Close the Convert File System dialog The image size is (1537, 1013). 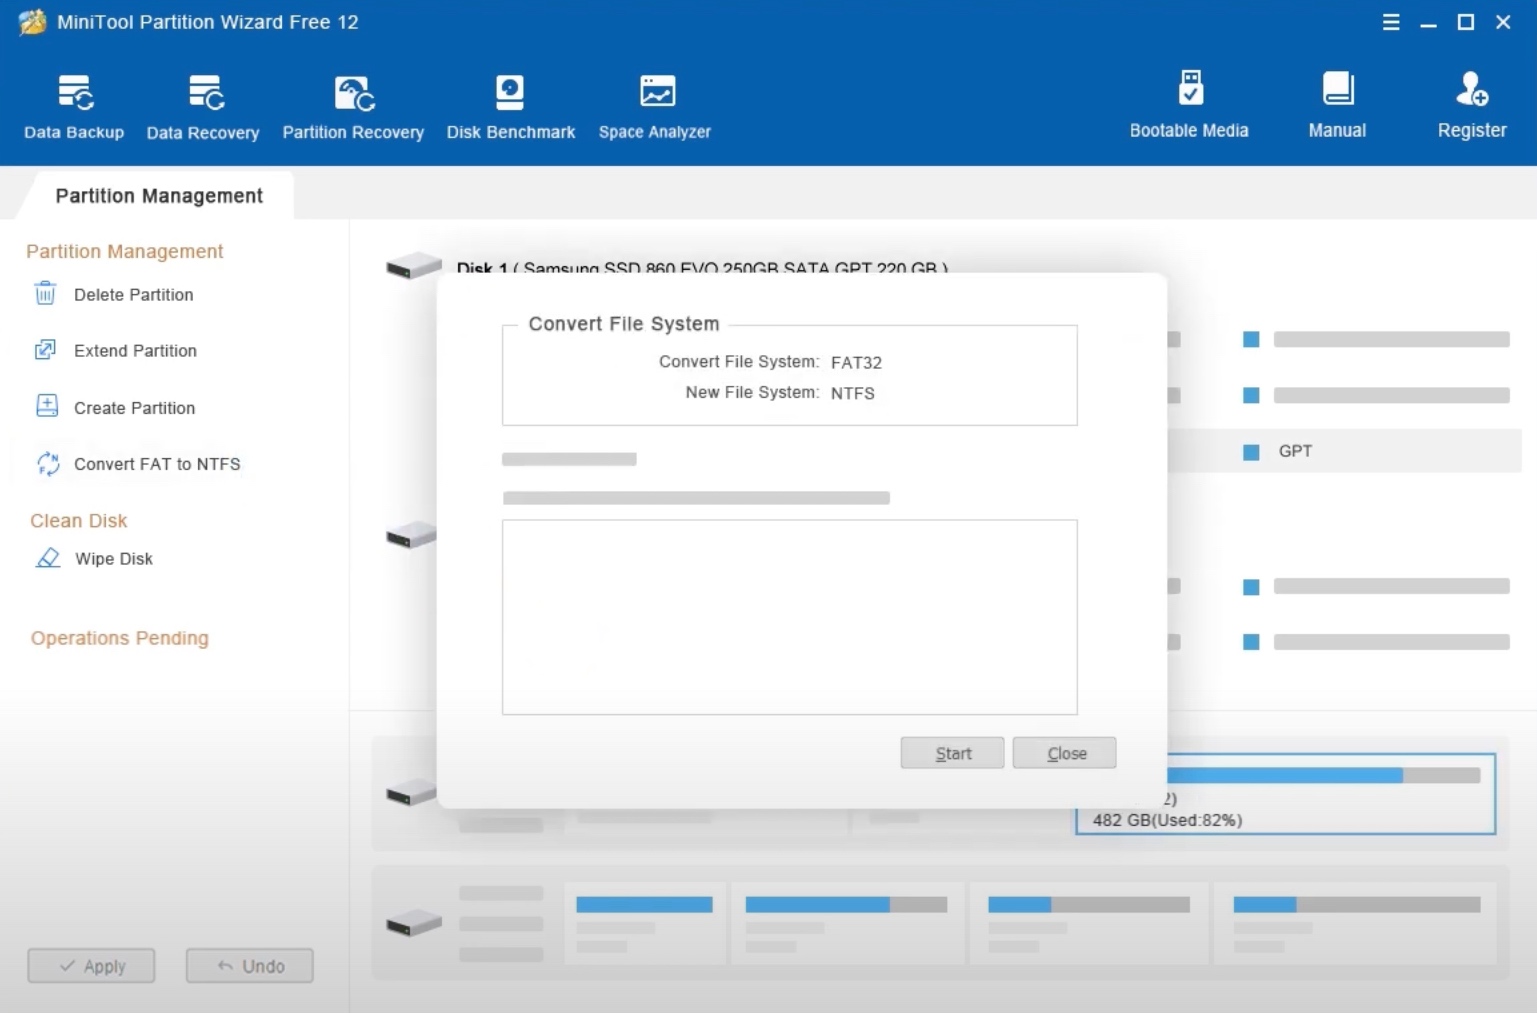coord(1064,753)
